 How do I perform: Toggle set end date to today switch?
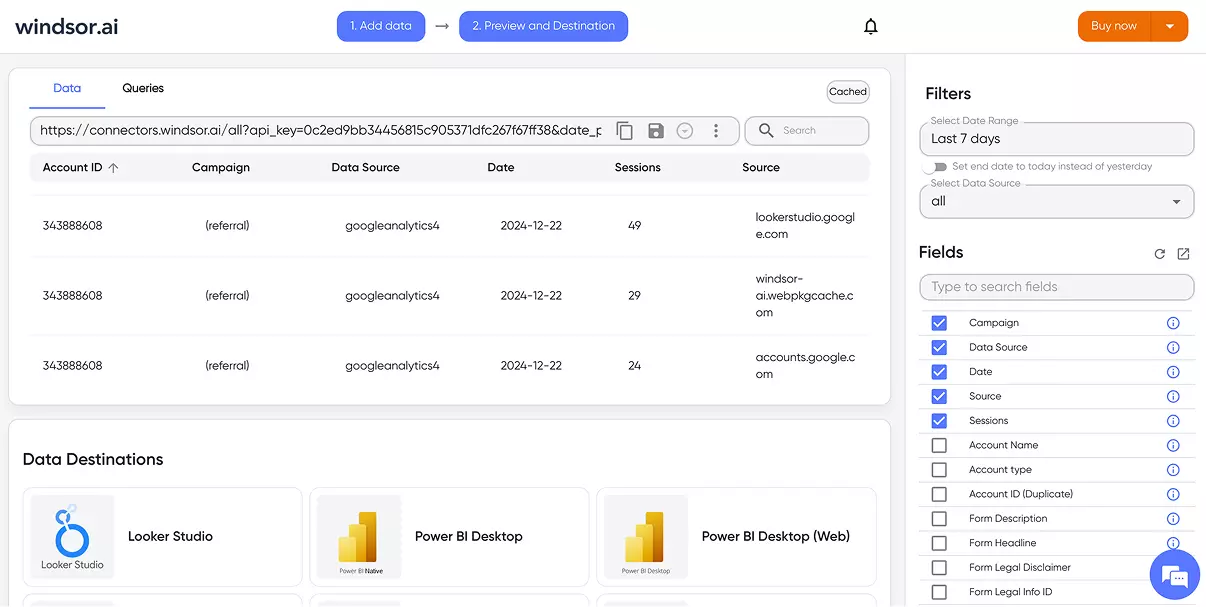(936, 167)
